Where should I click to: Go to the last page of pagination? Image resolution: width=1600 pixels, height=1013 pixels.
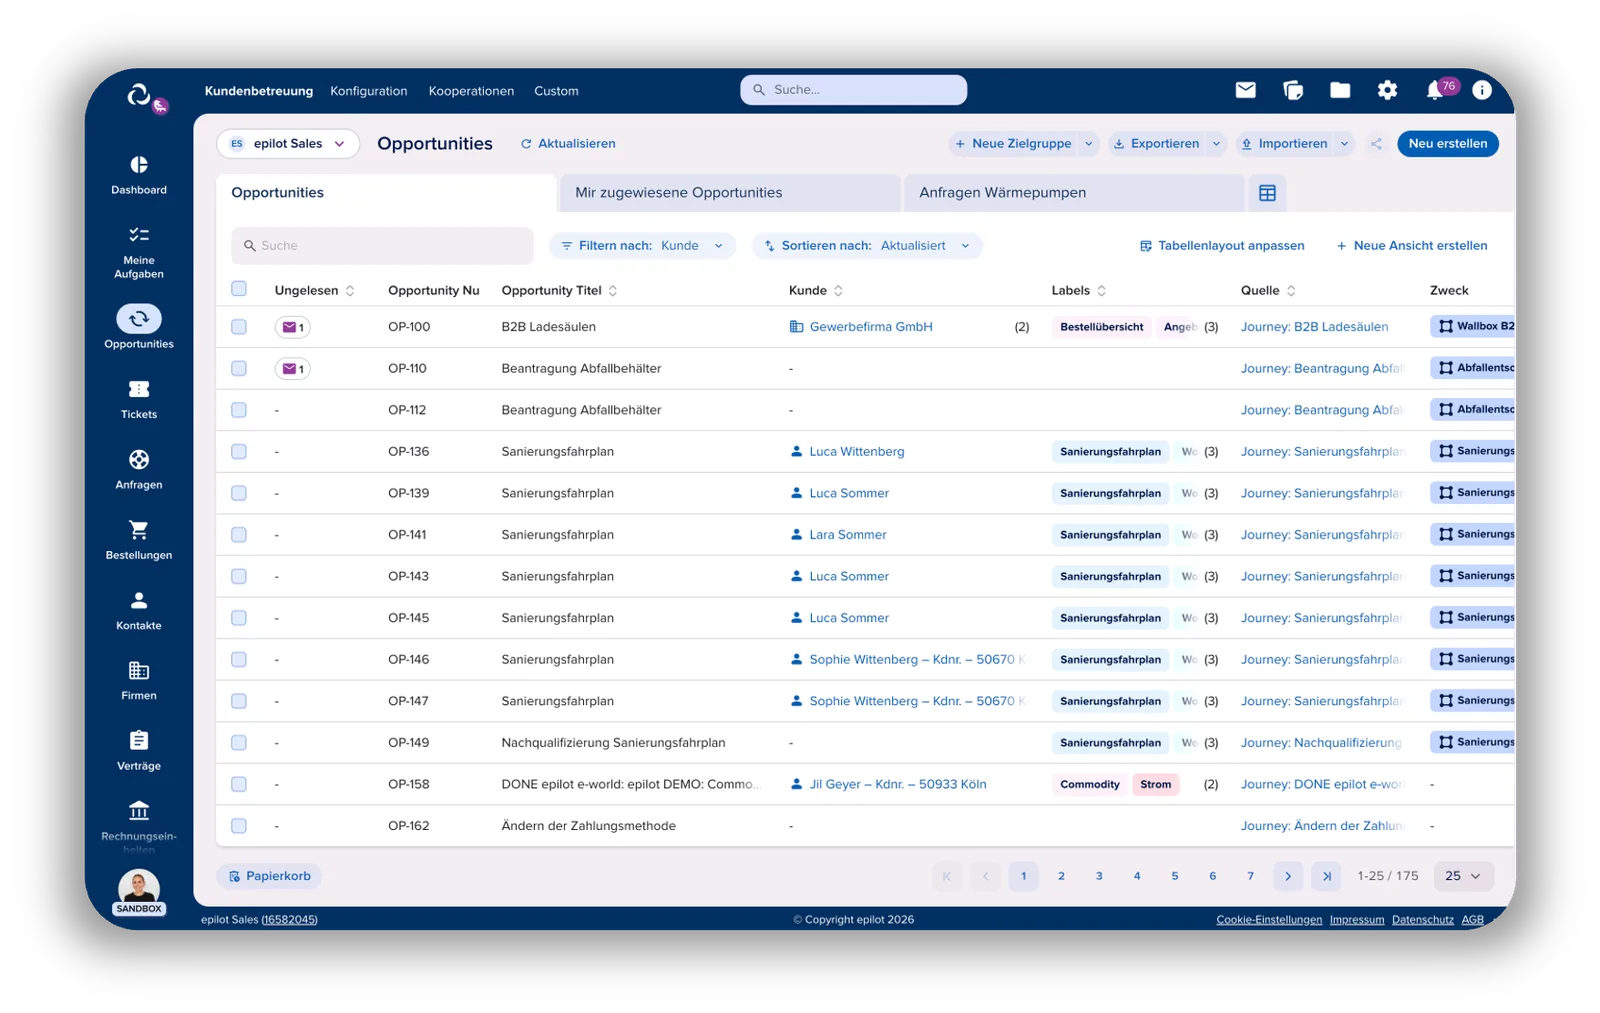click(x=1326, y=876)
